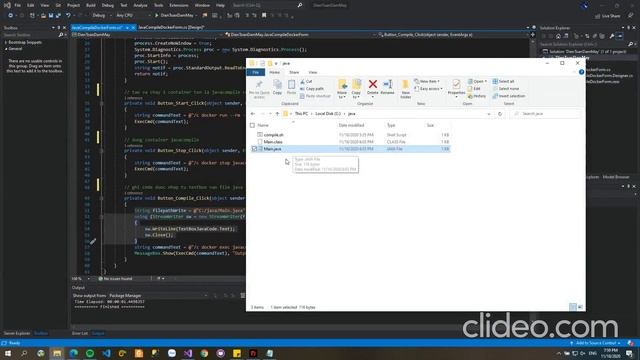Click Local Disk in Explorer breadcrumb
Screen dimensions: 640x360
point(328,114)
